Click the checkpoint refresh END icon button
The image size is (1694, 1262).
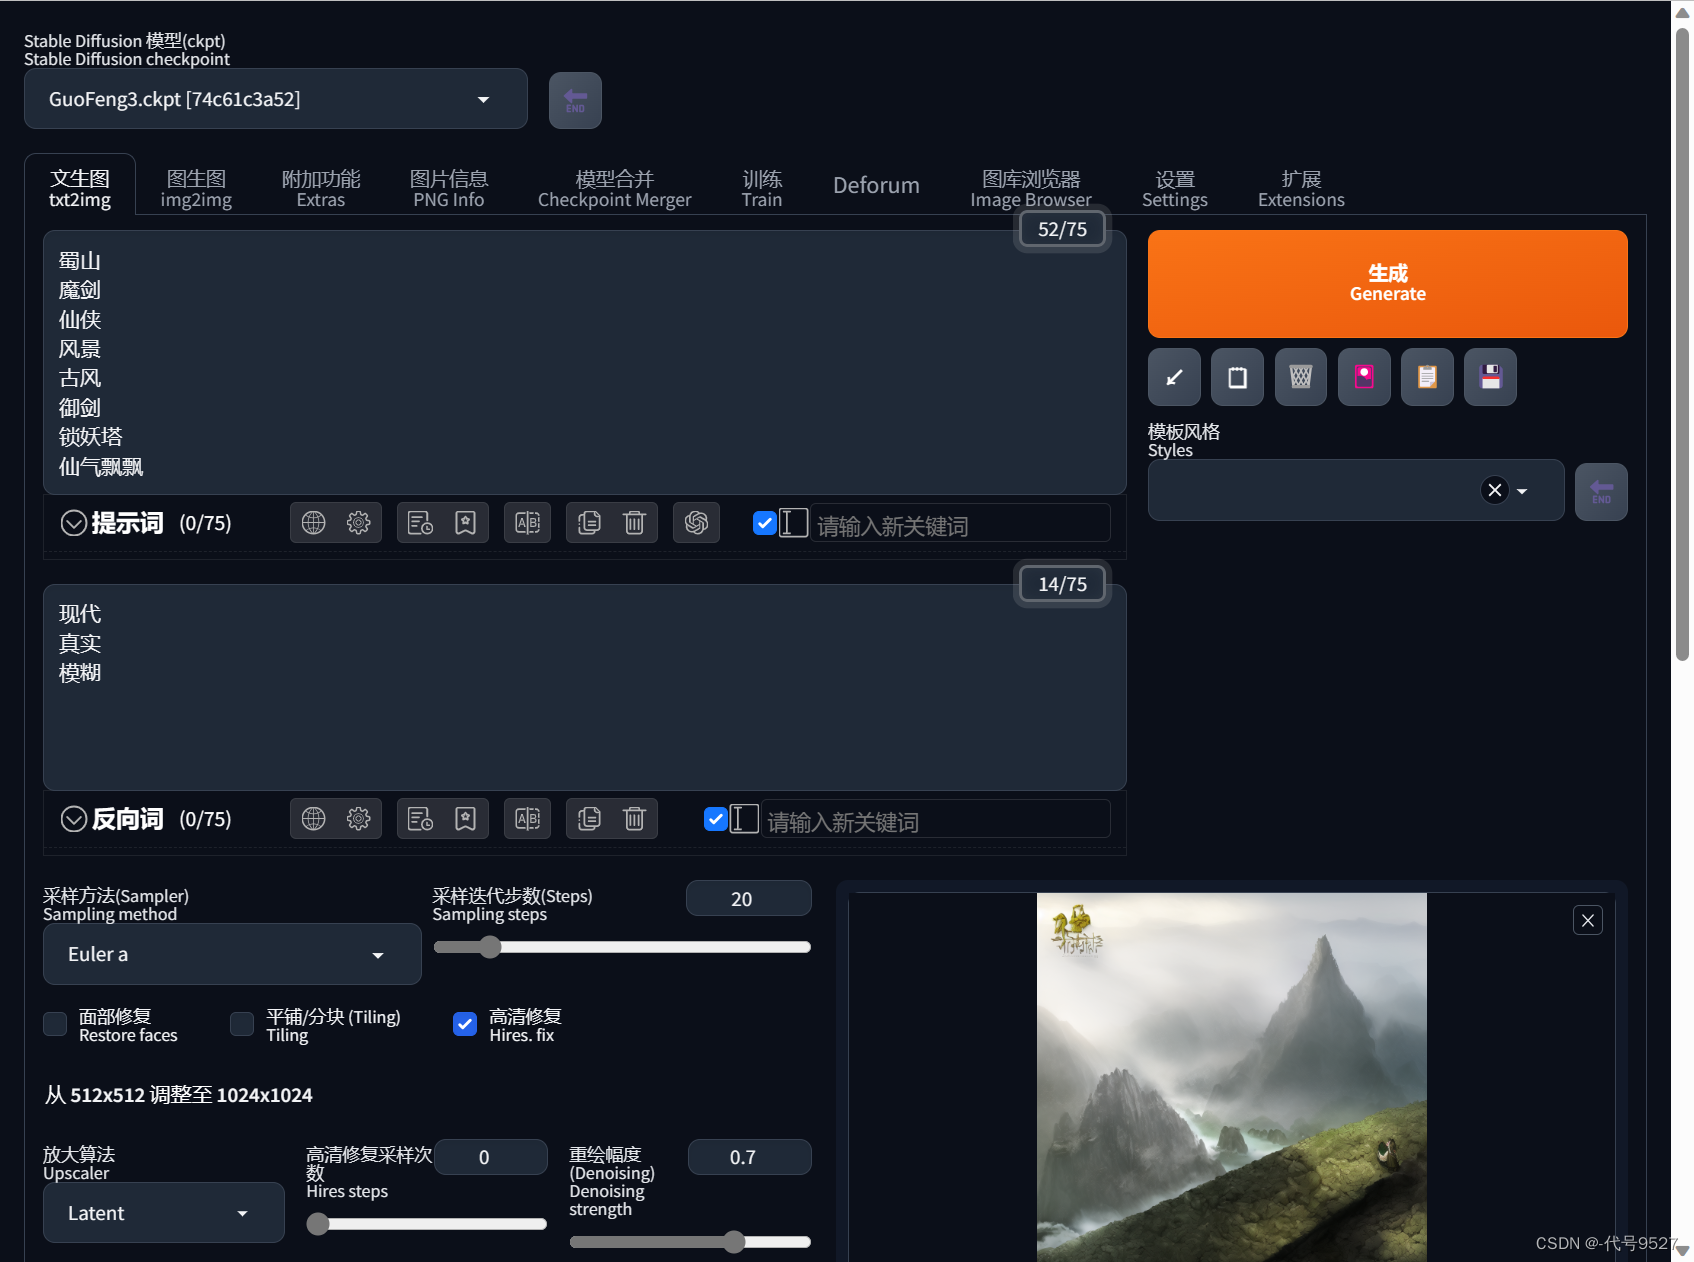click(575, 100)
